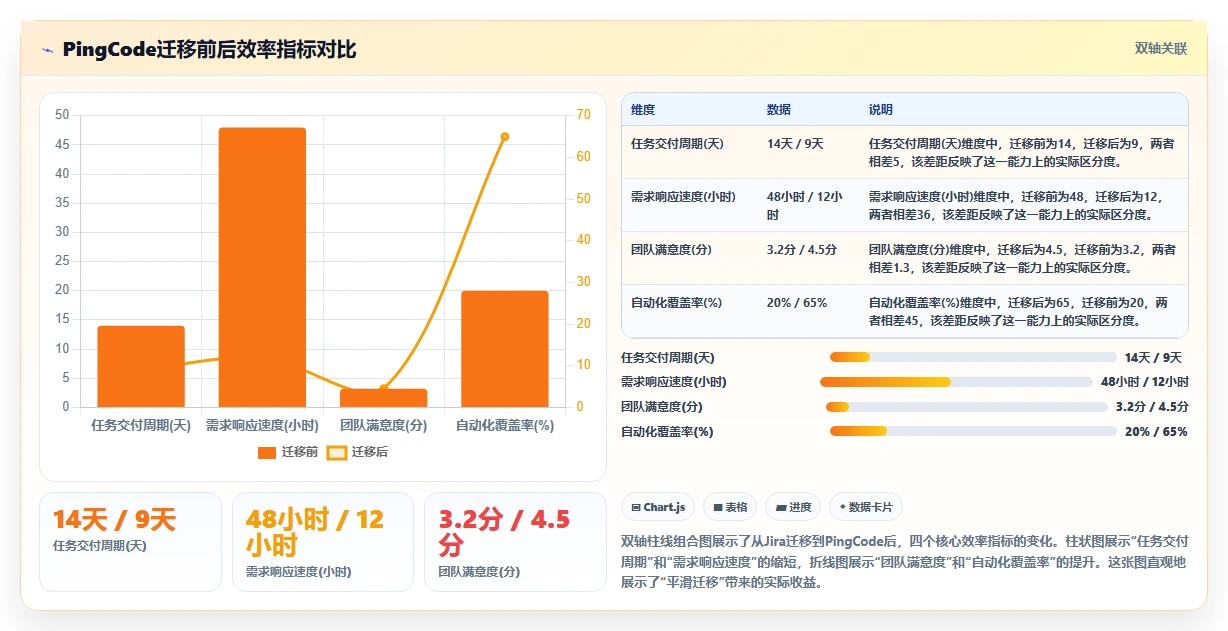The width and height of the screenshot is (1228, 631).
Task: Click the 任务交付周期(天) x-axis label
Action: 141,425
